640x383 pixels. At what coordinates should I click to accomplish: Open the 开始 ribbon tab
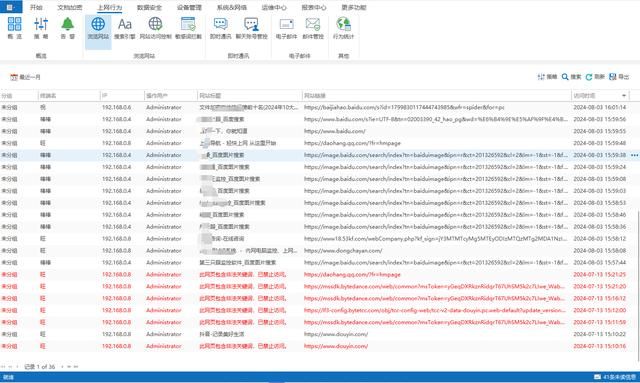[36, 7]
